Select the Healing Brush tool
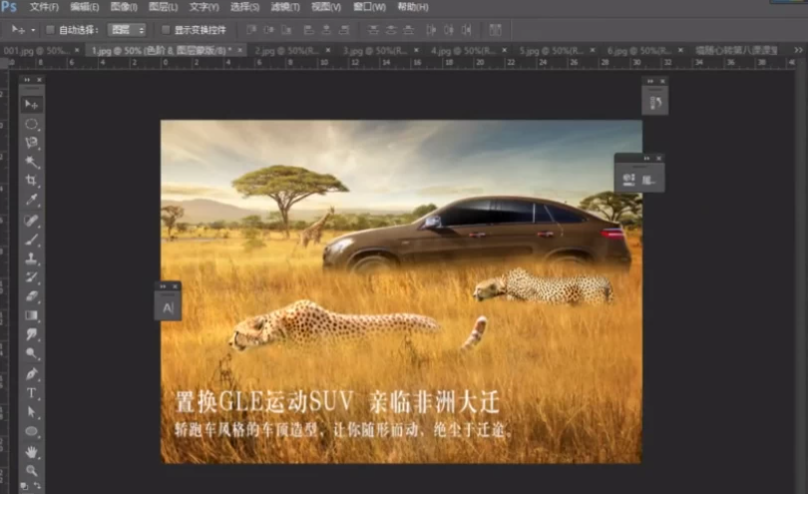This screenshot has width=808, height=517. pyautogui.click(x=31, y=221)
